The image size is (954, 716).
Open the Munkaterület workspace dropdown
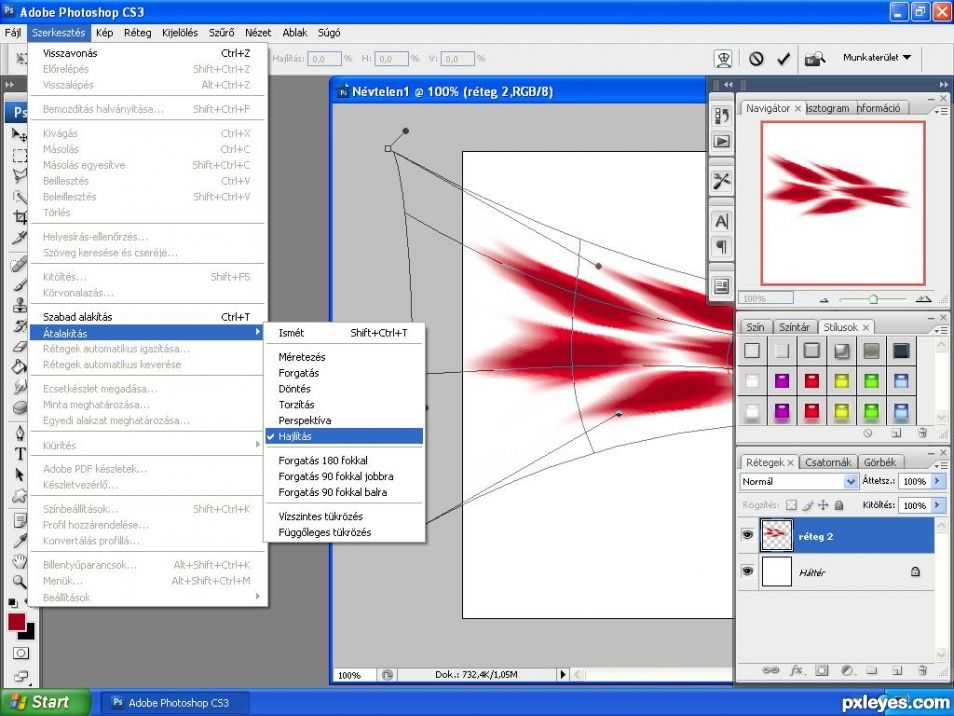pyautogui.click(x=877, y=58)
